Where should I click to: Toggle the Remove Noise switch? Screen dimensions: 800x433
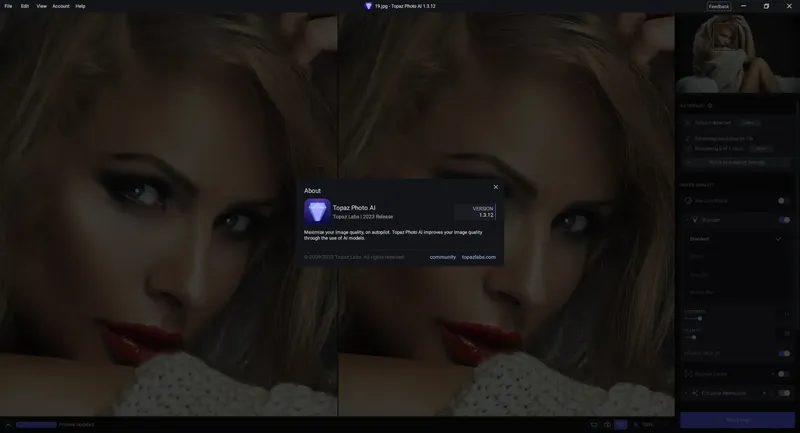pos(784,200)
